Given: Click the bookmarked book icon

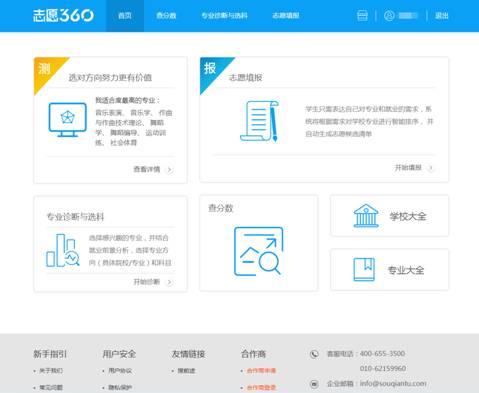Looking at the screenshot, I should [364, 269].
